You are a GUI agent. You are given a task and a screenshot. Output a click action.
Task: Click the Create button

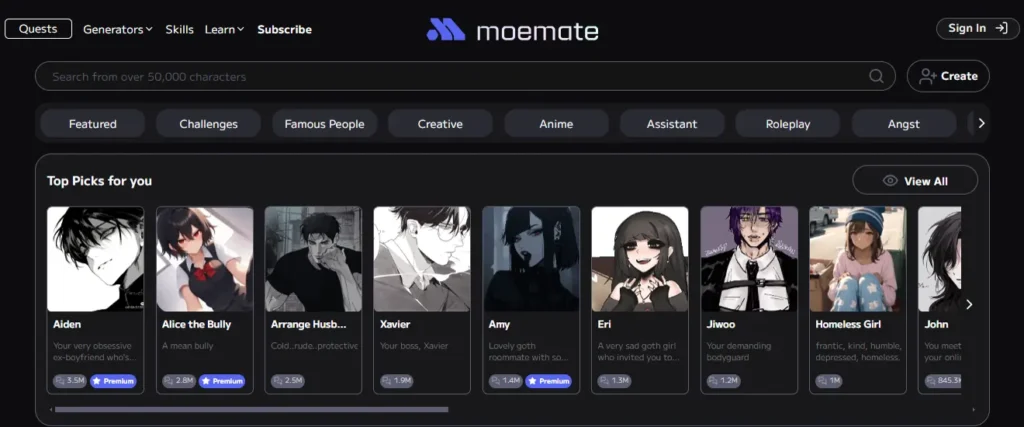[x=948, y=76]
